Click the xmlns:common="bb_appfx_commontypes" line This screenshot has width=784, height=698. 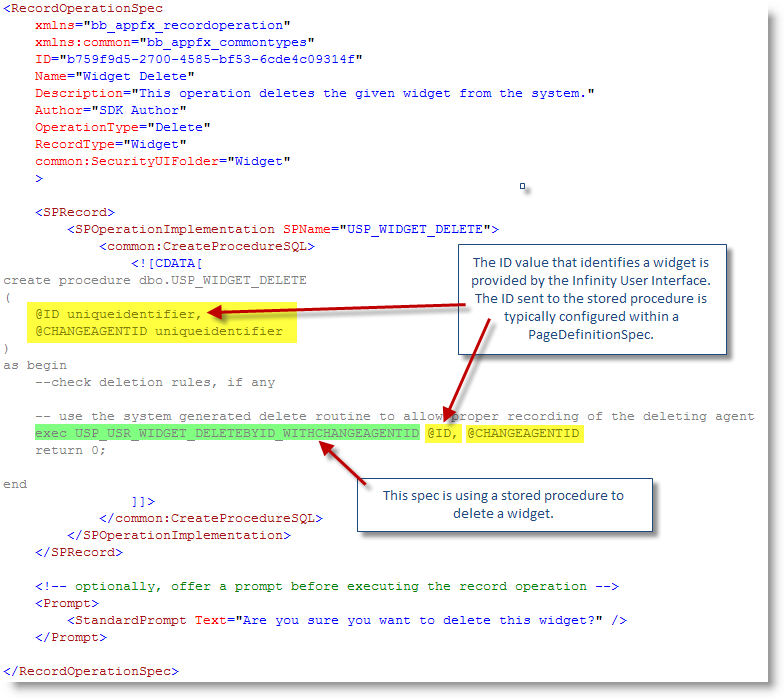pyautogui.click(x=174, y=42)
